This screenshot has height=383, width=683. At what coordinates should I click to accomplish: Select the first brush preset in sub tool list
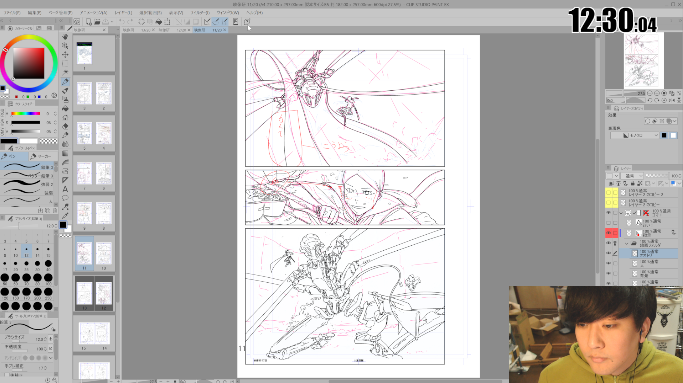[27, 166]
